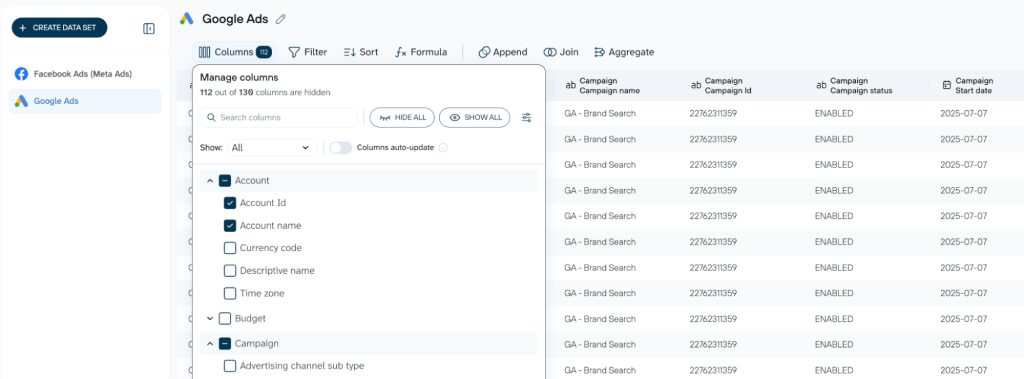The image size is (1024, 379).
Task: Uncheck the Account name checkbox
Action: point(230,225)
